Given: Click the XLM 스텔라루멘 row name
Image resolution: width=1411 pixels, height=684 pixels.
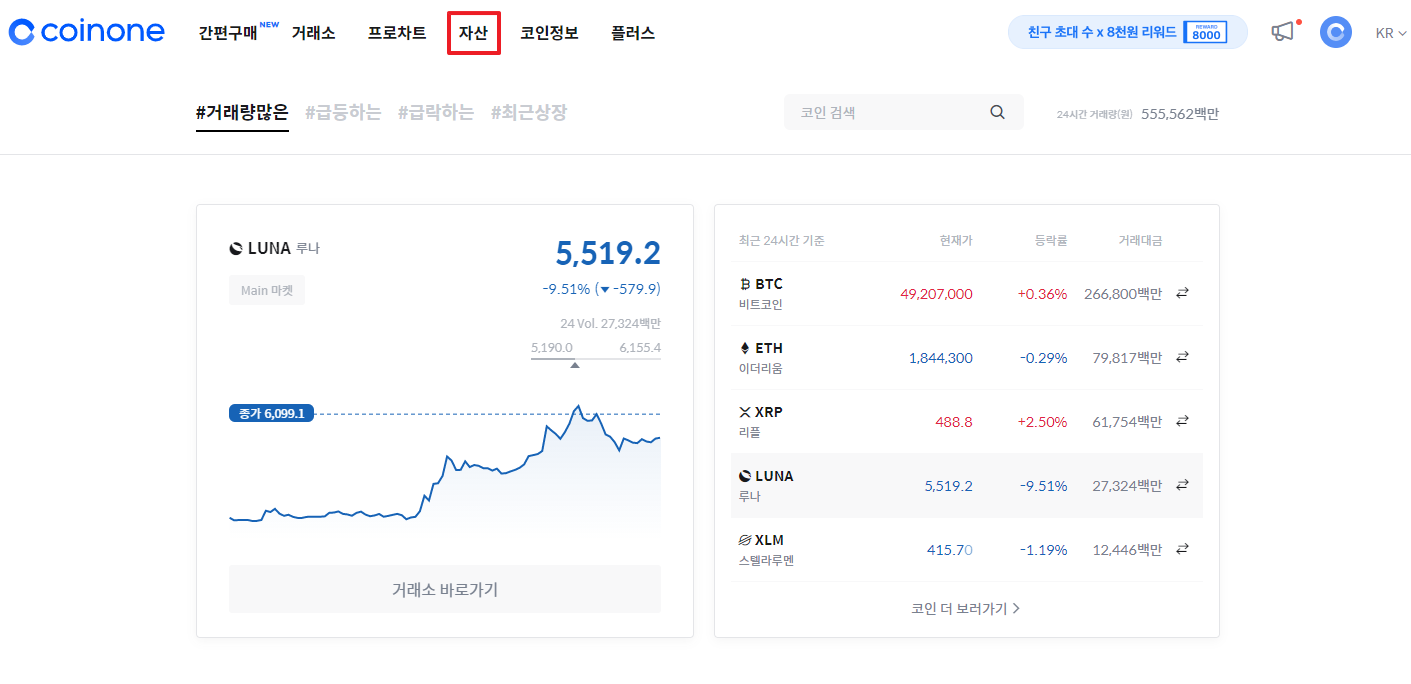Looking at the screenshot, I should [766, 549].
